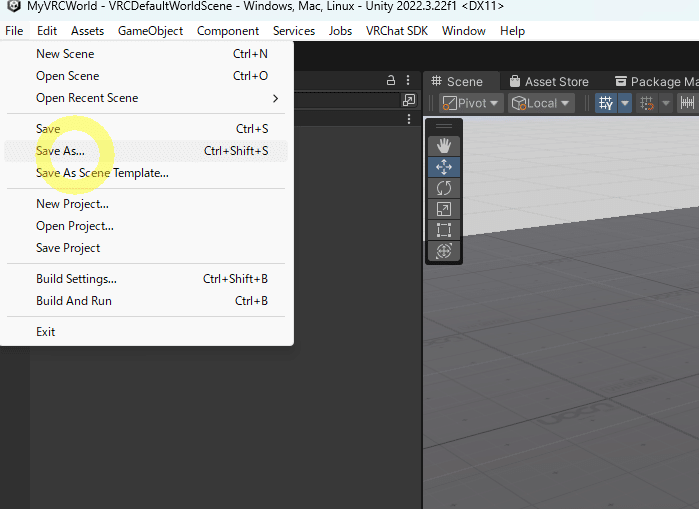
Task: Open Build Settings... from File menu
Action: [146, 279]
